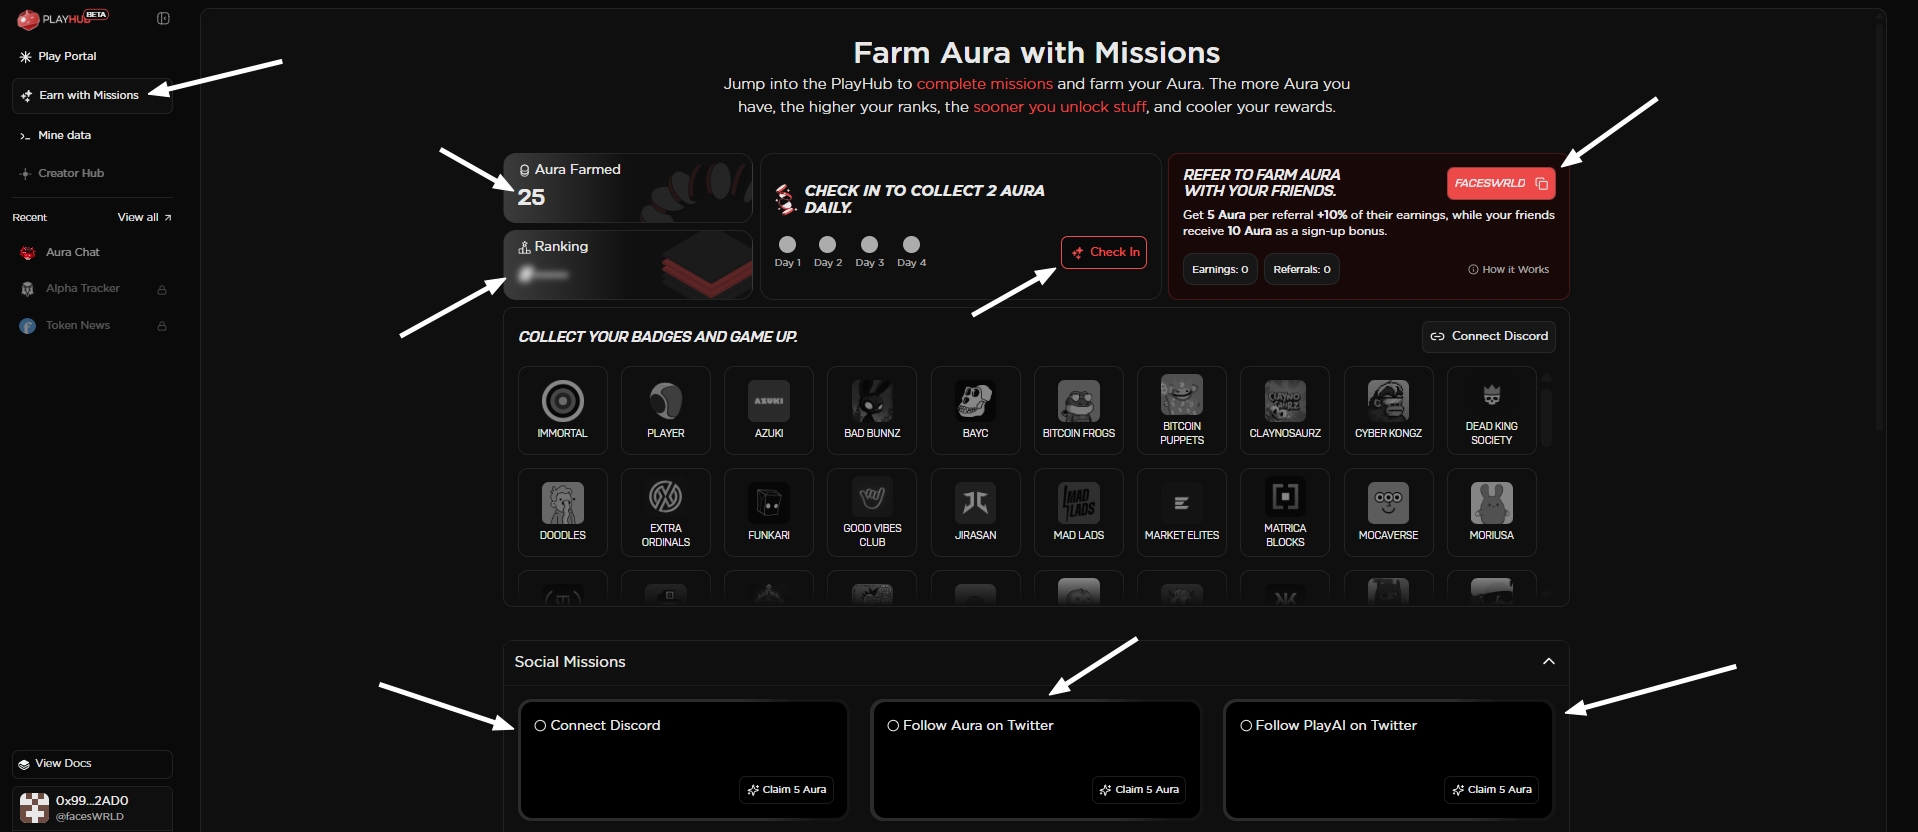1918x832 pixels.
Task: Select the MORIUSA badge
Action: [1492, 513]
